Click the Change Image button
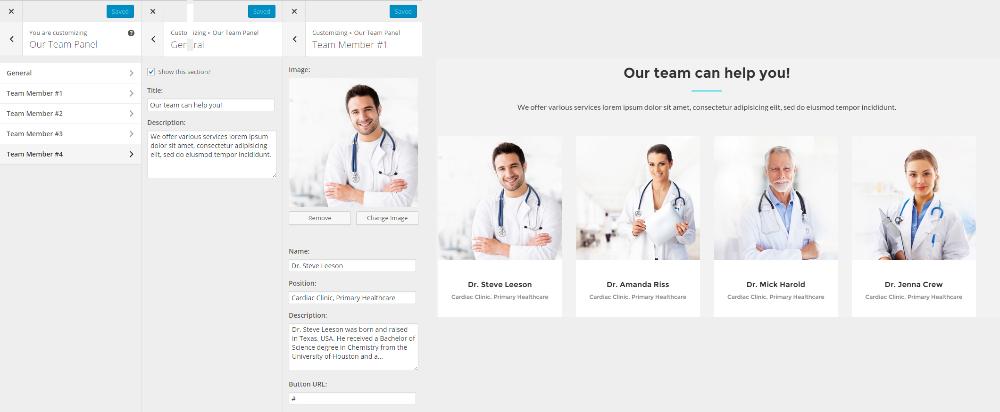1000x412 pixels. click(x=387, y=218)
